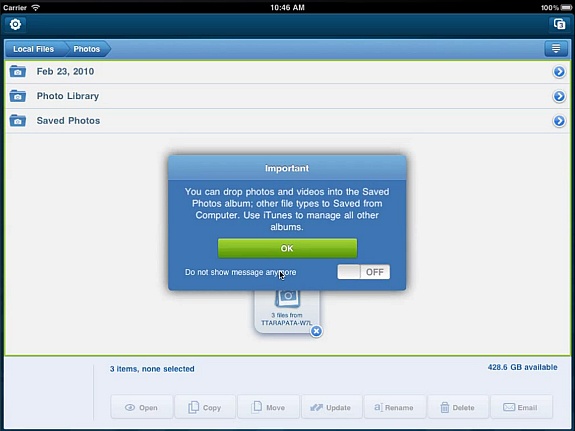The image size is (575, 431).
Task: Click the Saved Photos folder icon
Action: [18, 121]
